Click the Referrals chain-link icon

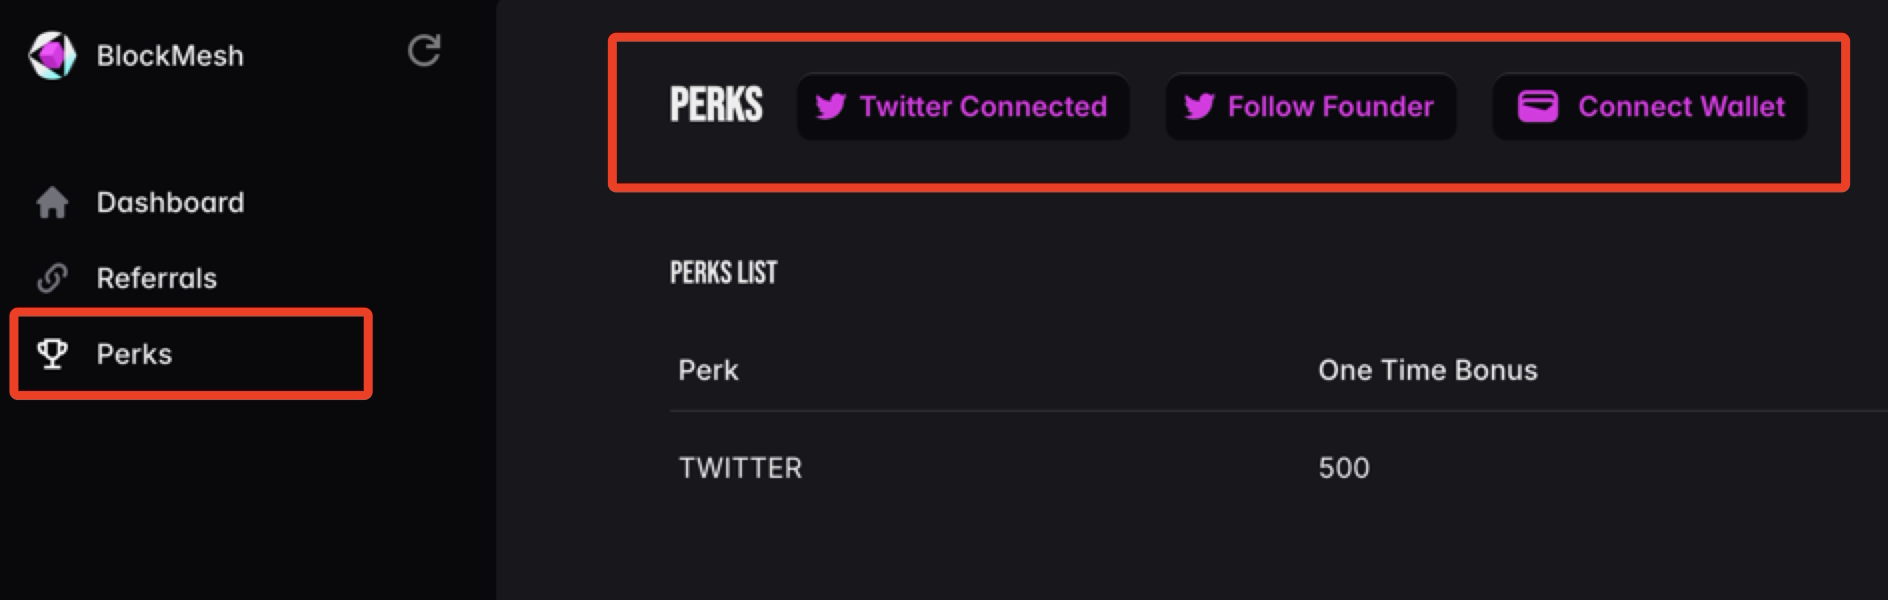[x=52, y=277]
